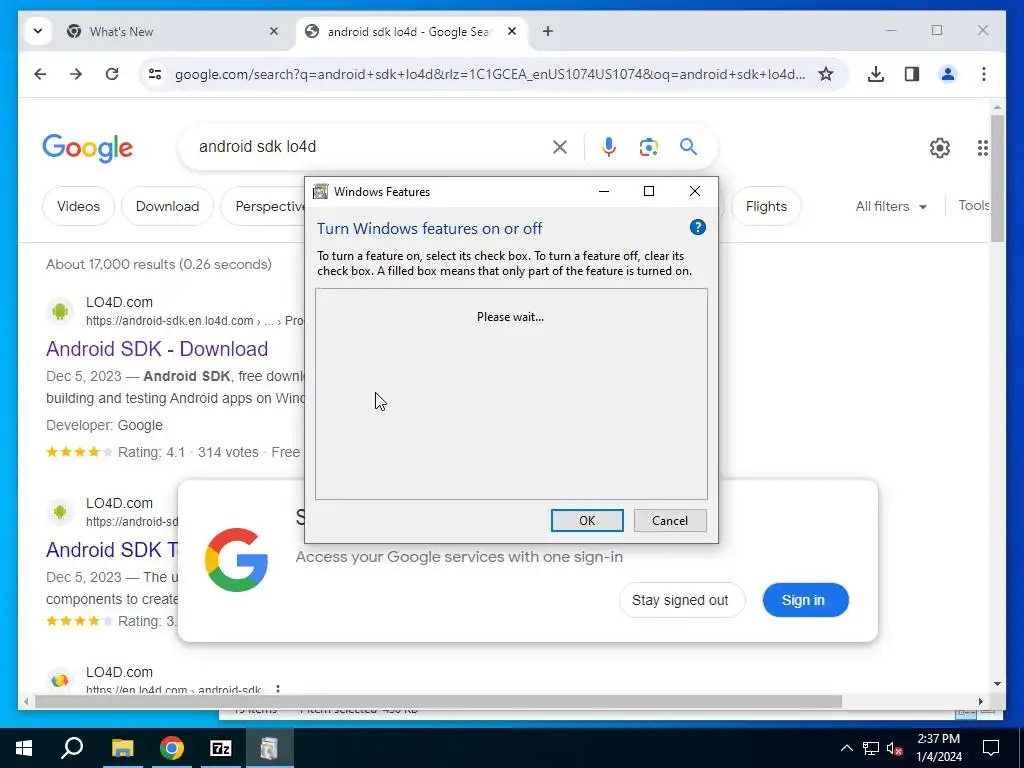This screenshot has height=768, width=1024.
Task: Open Google apps grid
Action: click(x=982, y=148)
